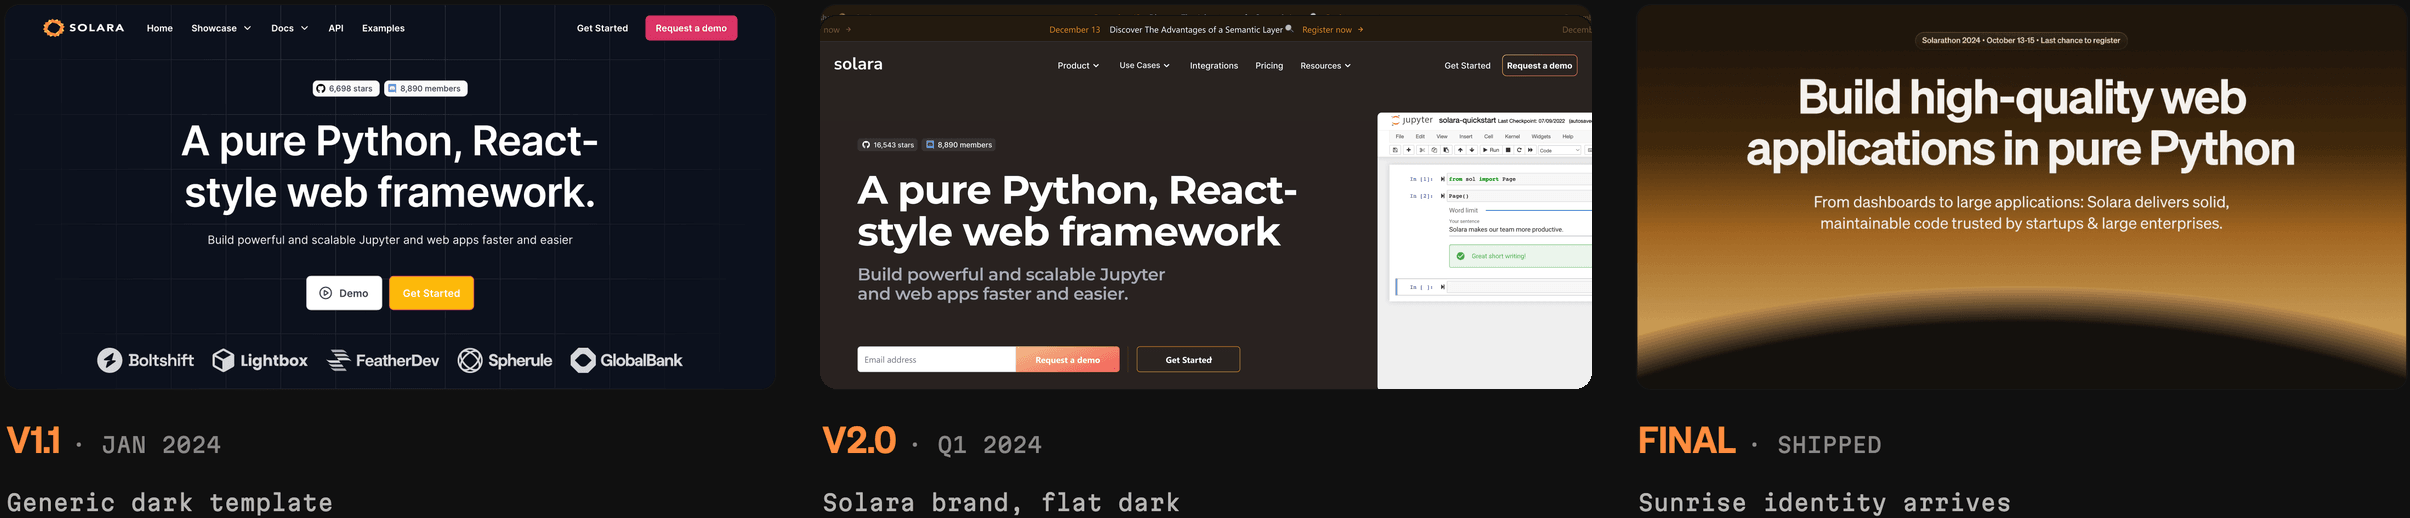Click the Page() code cell
The image size is (2410, 518).
pos(1518,196)
